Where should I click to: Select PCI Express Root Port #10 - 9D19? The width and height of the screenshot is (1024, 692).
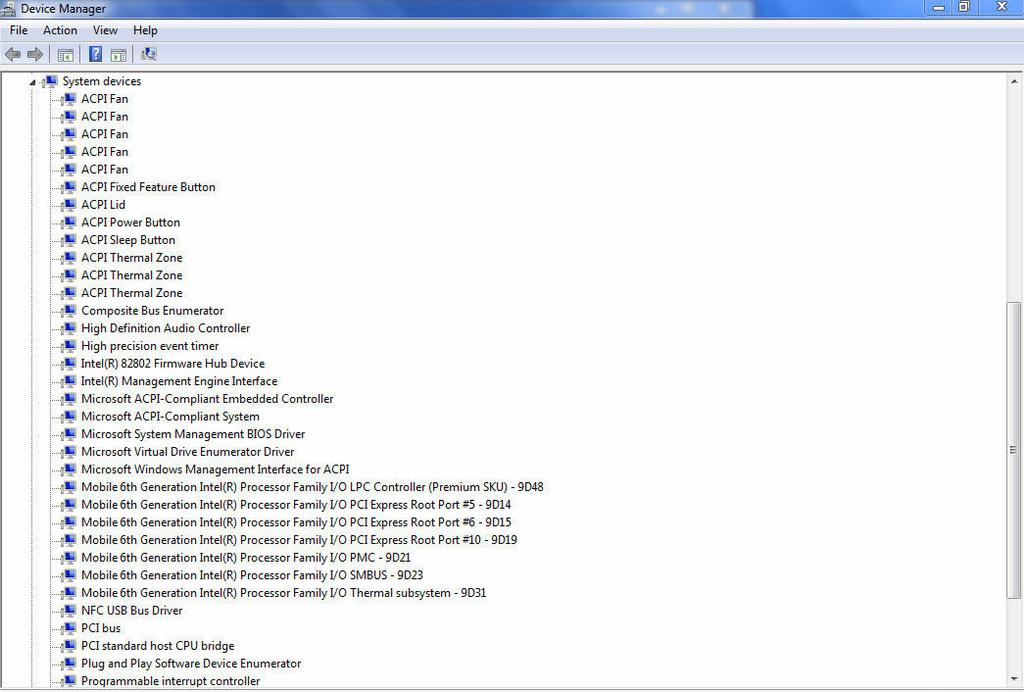tap(299, 540)
